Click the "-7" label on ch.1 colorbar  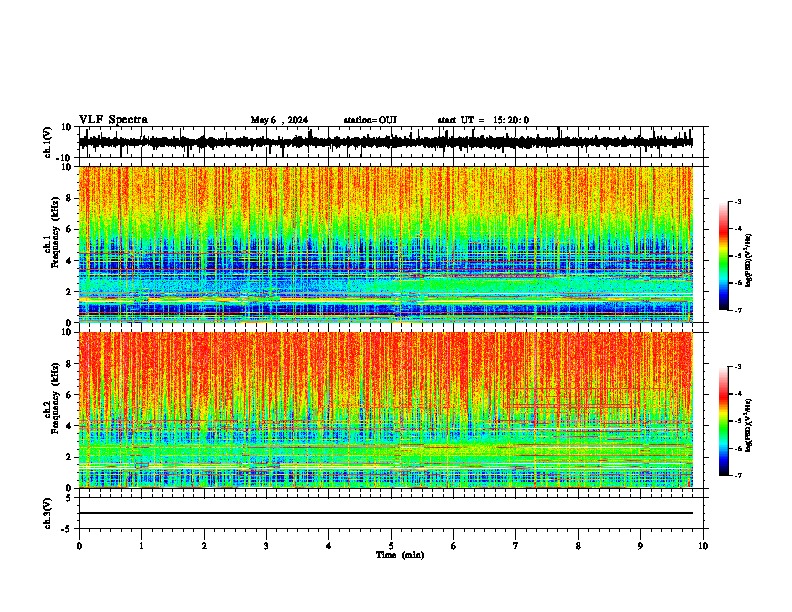click(738, 310)
